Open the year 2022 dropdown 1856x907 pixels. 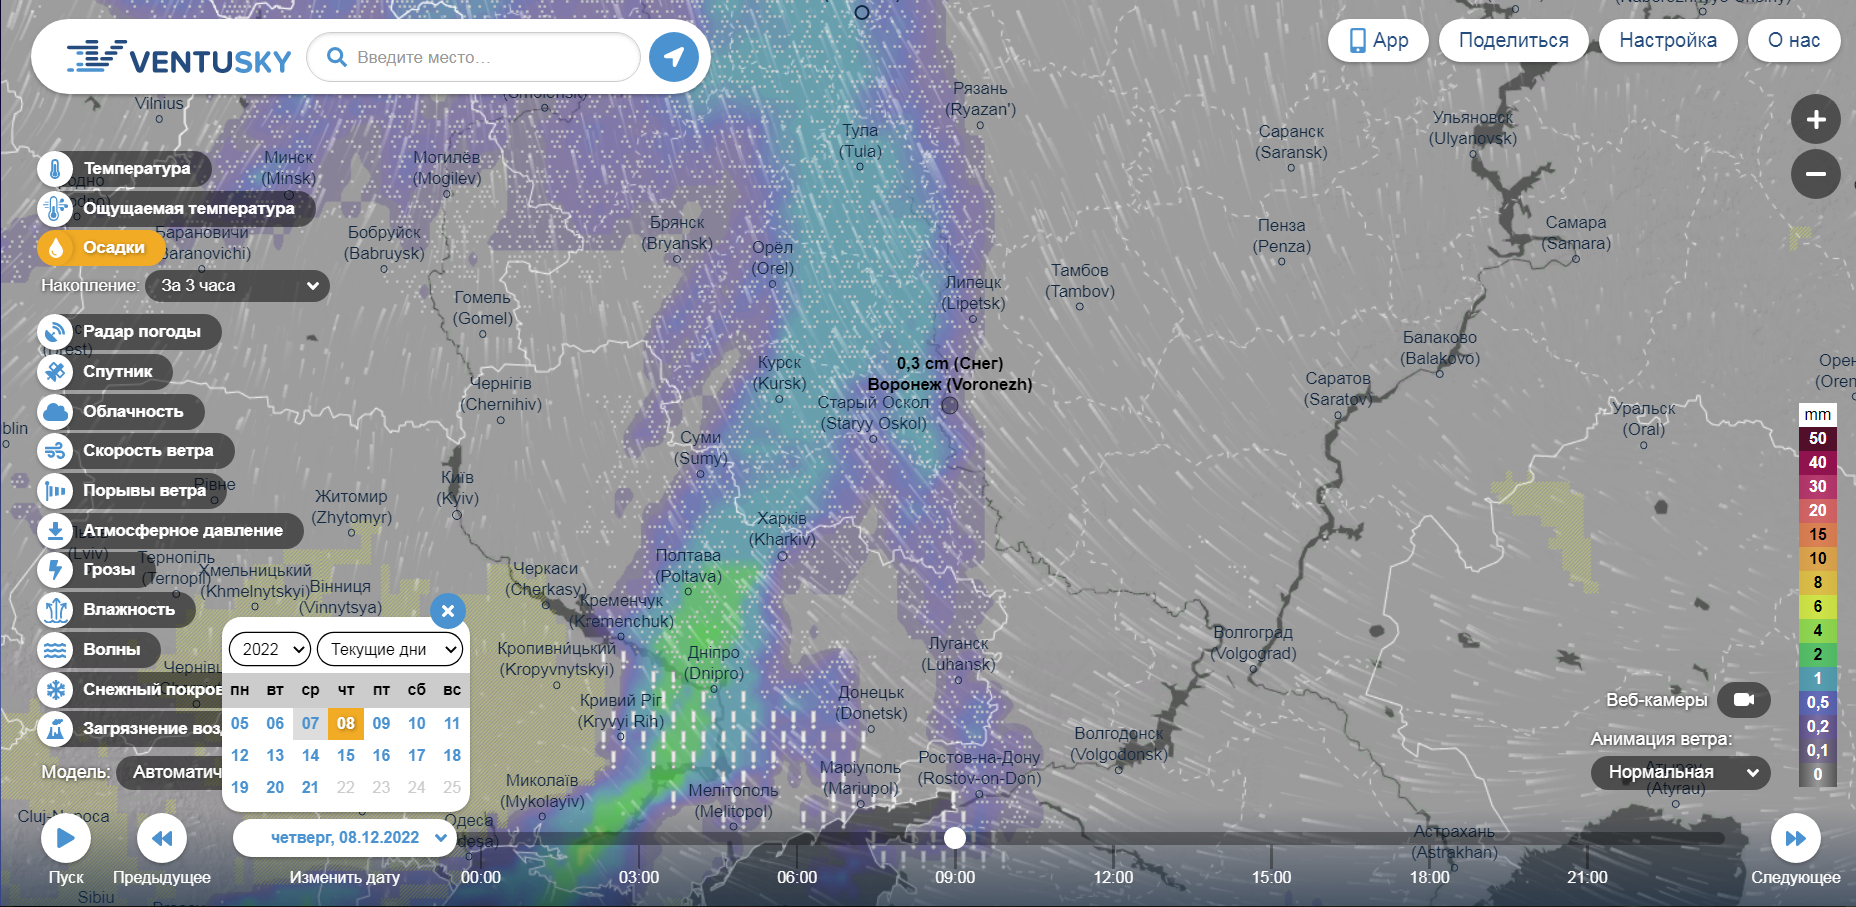click(270, 649)
